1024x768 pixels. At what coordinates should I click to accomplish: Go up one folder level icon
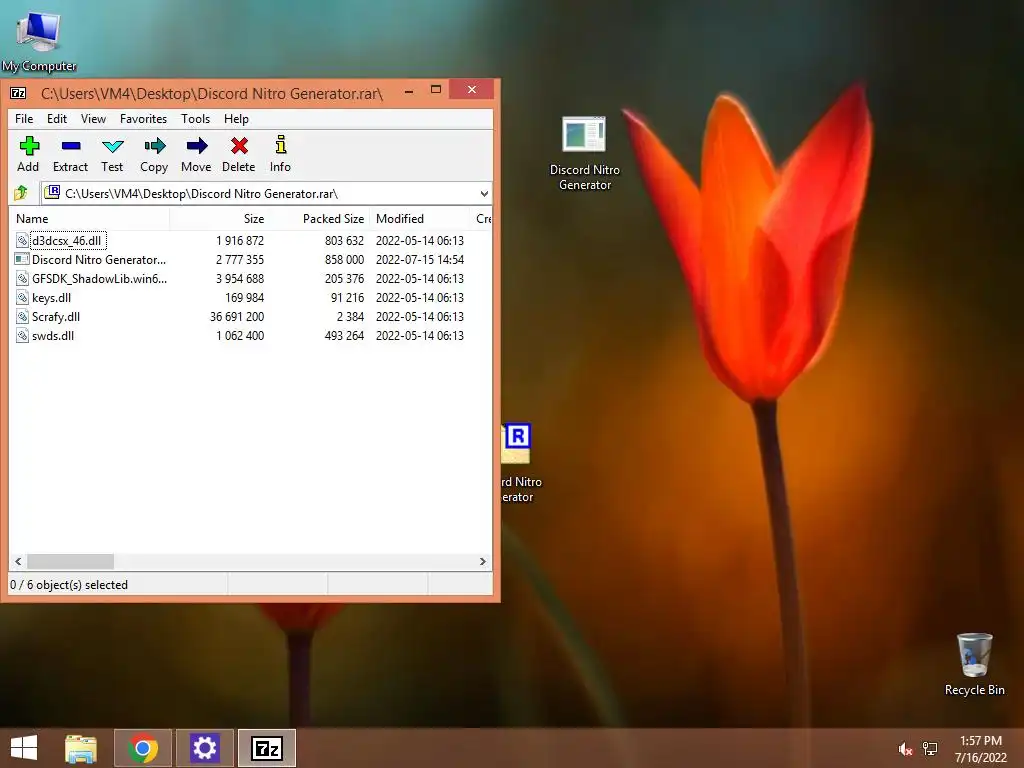coord(21,193)
